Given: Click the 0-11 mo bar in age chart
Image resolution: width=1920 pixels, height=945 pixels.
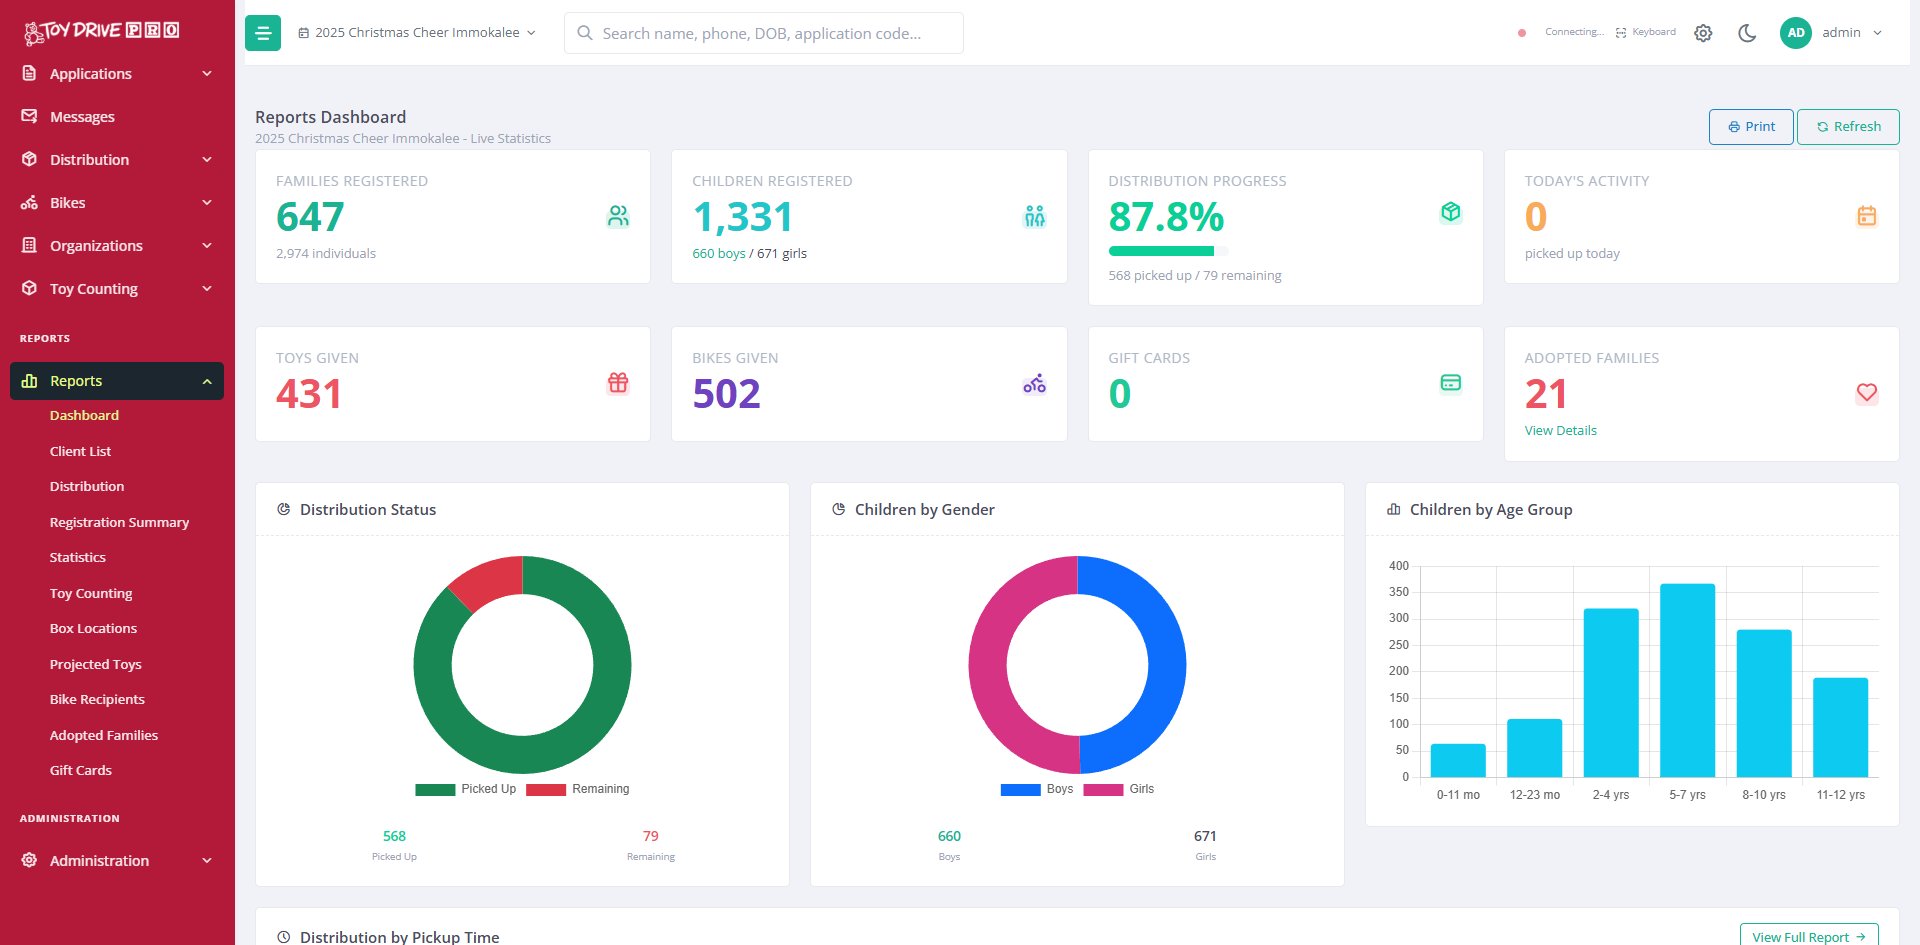Looking at the screenshot, I should (1458, 760).
